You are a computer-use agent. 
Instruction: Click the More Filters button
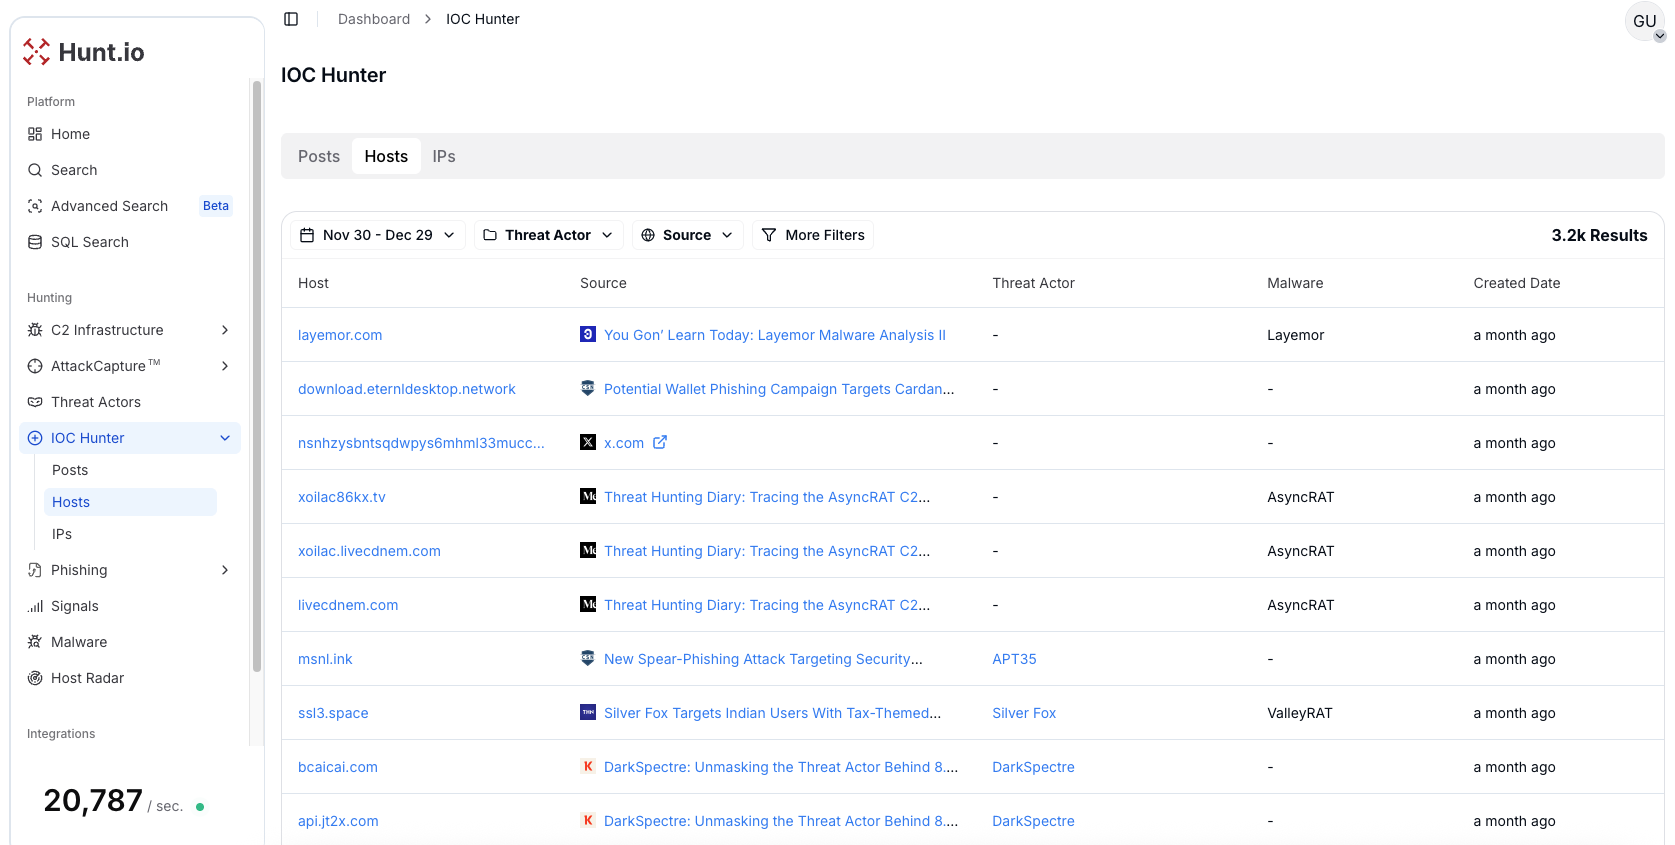coord(813,235)
